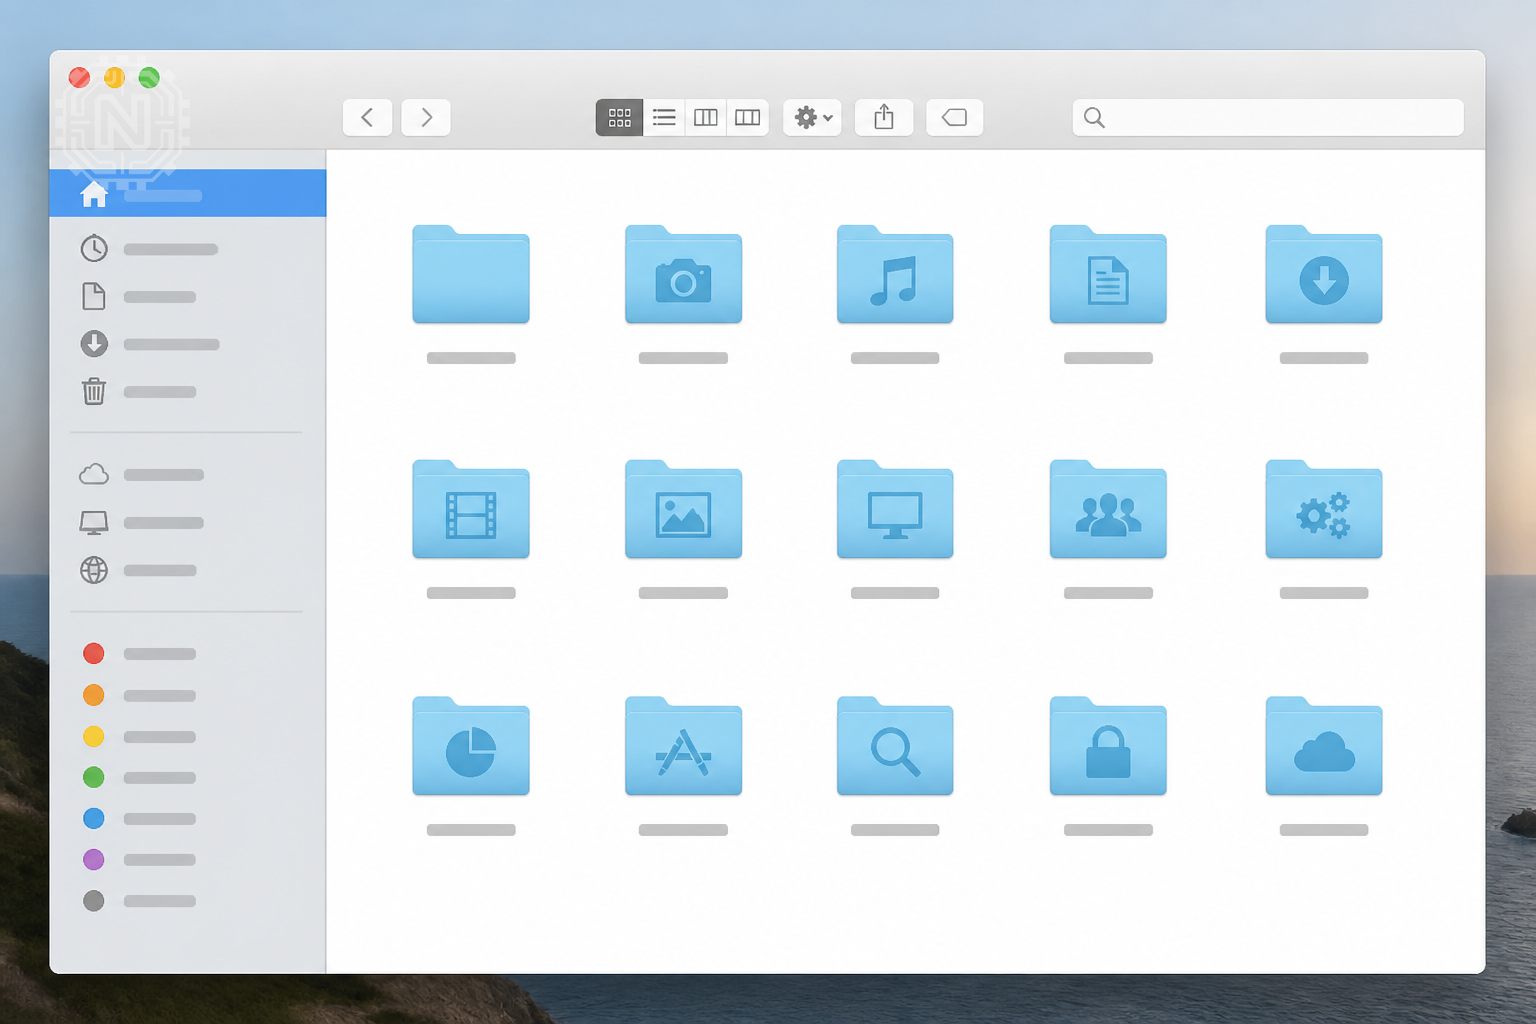Select the folder with the download arrow emblem
The height and width of the screenshot is (1024, 1536).
[x=1324, y=275]
